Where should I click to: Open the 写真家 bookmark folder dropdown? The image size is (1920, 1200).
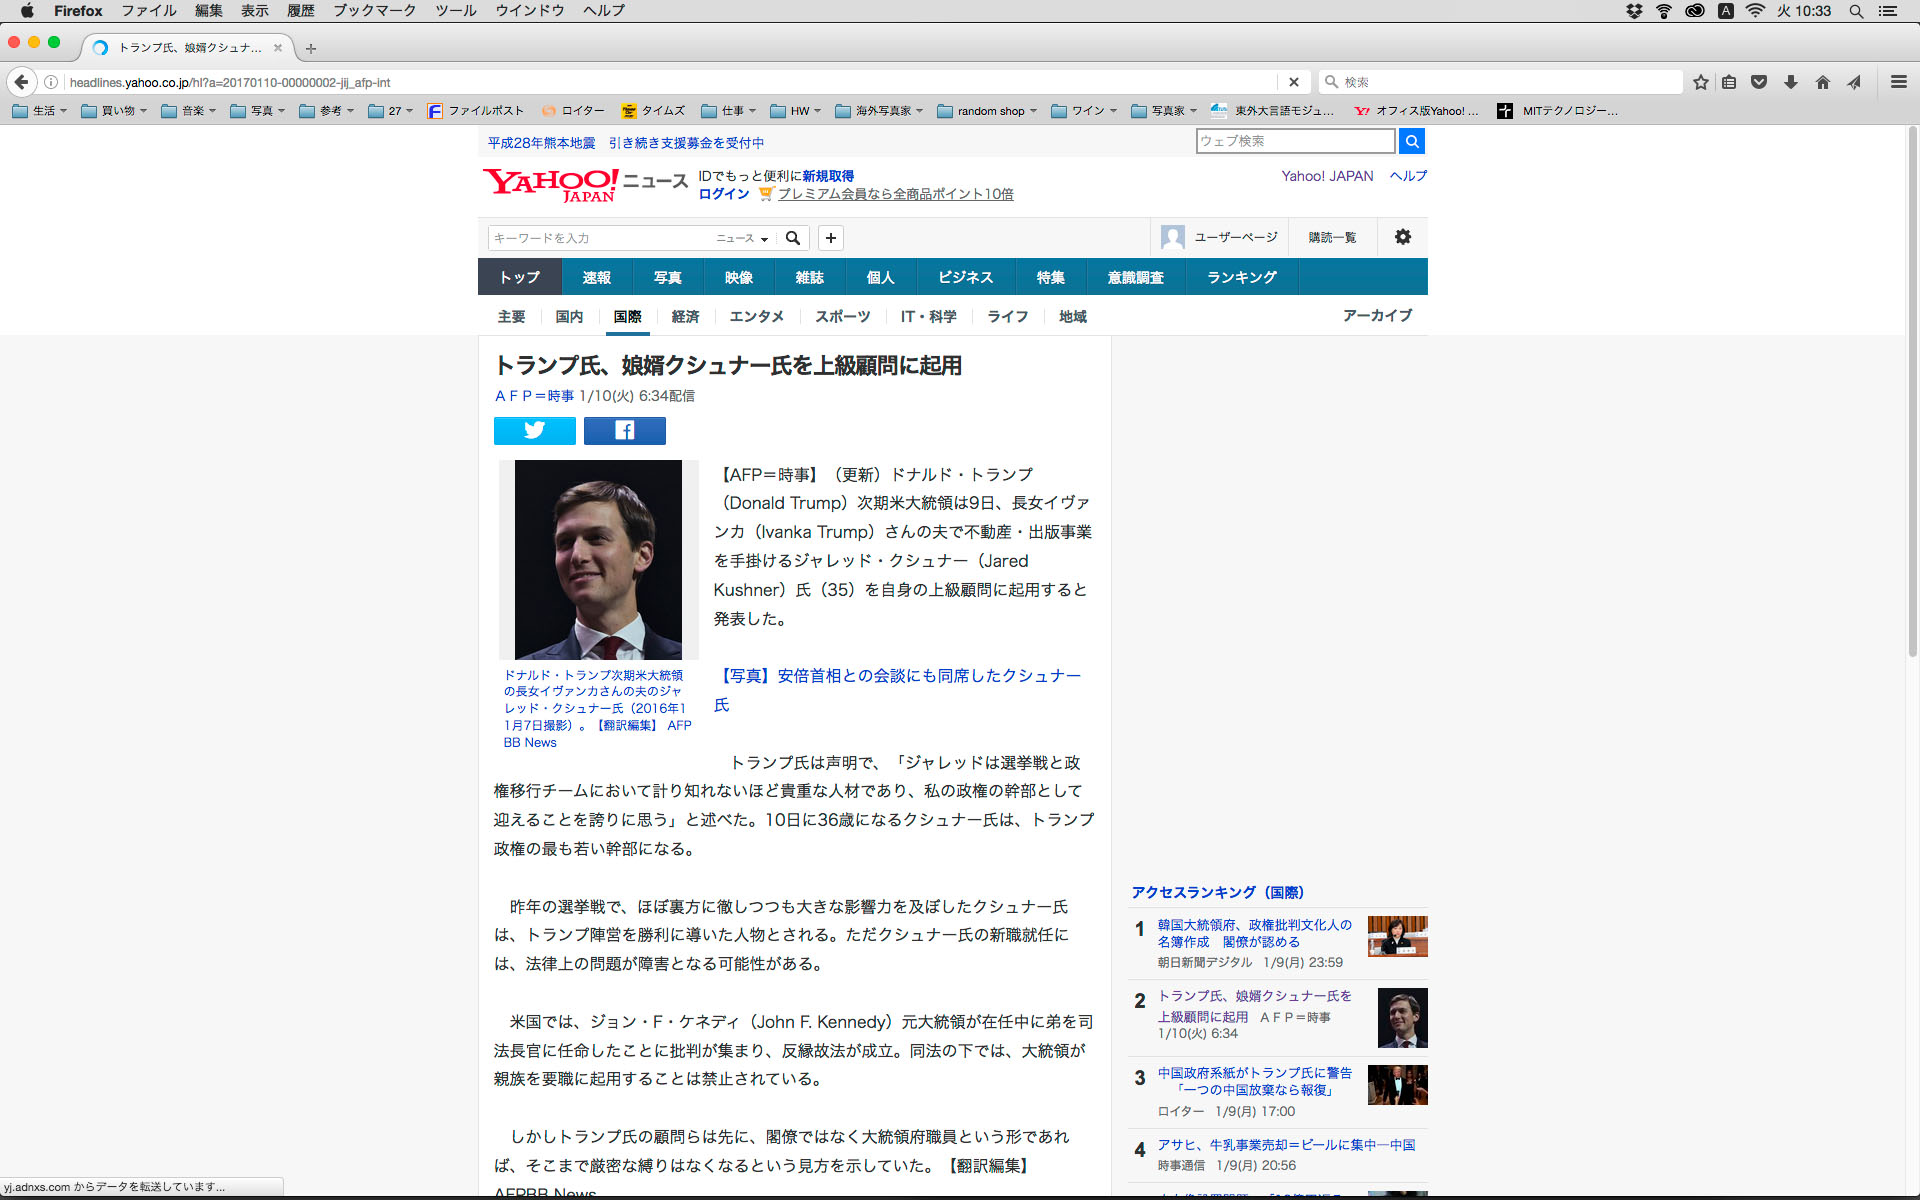pyautogui.click(x=1166, y=111)
